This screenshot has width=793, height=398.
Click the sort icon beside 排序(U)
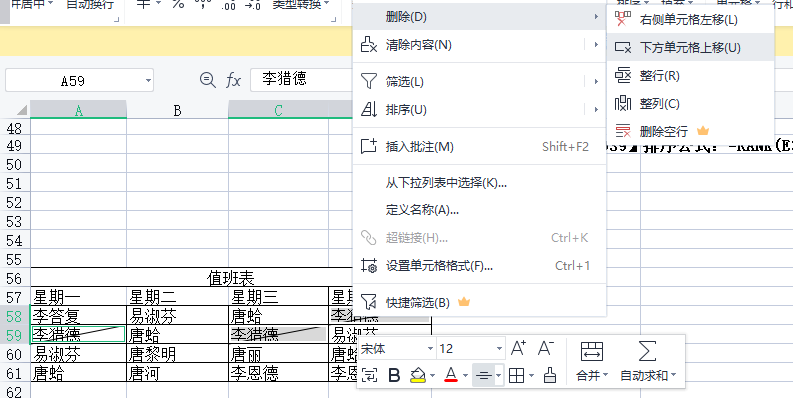tap(369, 109)
